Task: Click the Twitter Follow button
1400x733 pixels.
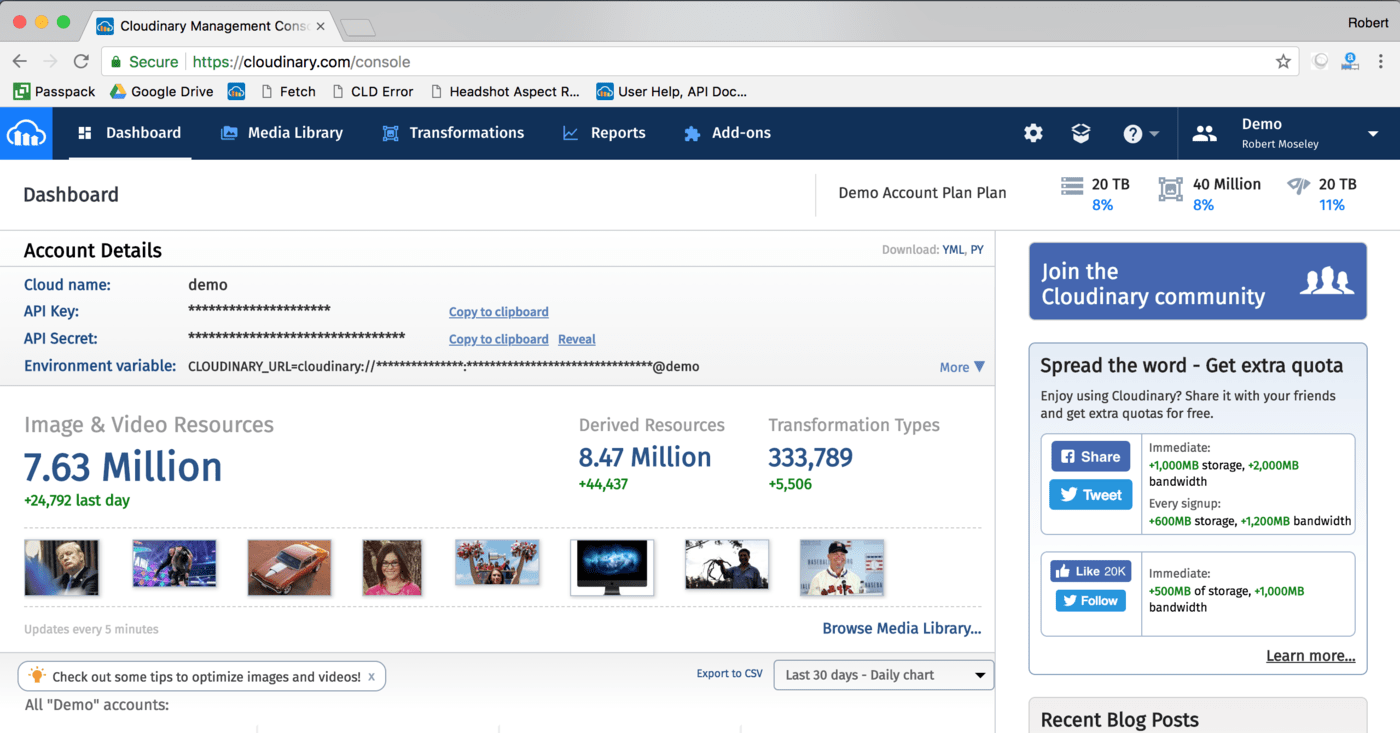Action: [1090, 600]
